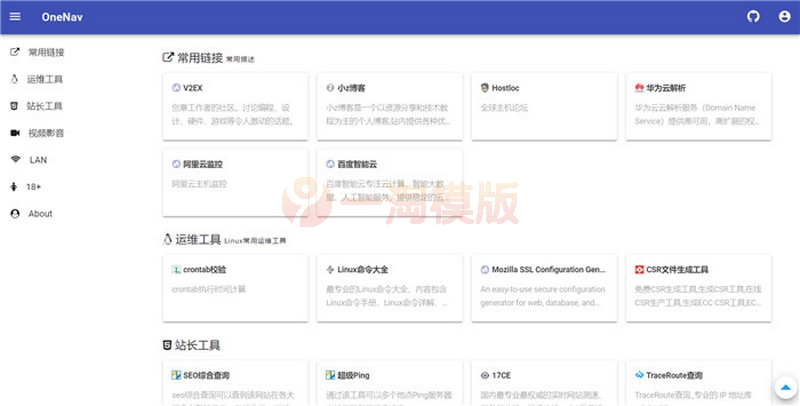Click the 超级Ping favicon icon
Viewport: 800px width, 406px height.
pyautogui.click(x=330, y=375)
